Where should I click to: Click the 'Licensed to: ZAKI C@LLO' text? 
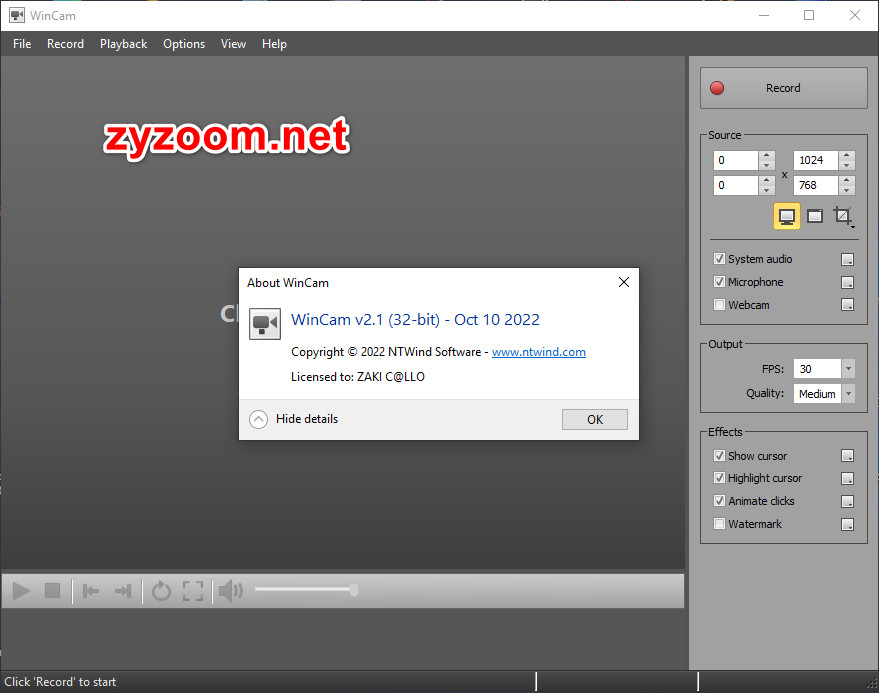tap(358, 377)
